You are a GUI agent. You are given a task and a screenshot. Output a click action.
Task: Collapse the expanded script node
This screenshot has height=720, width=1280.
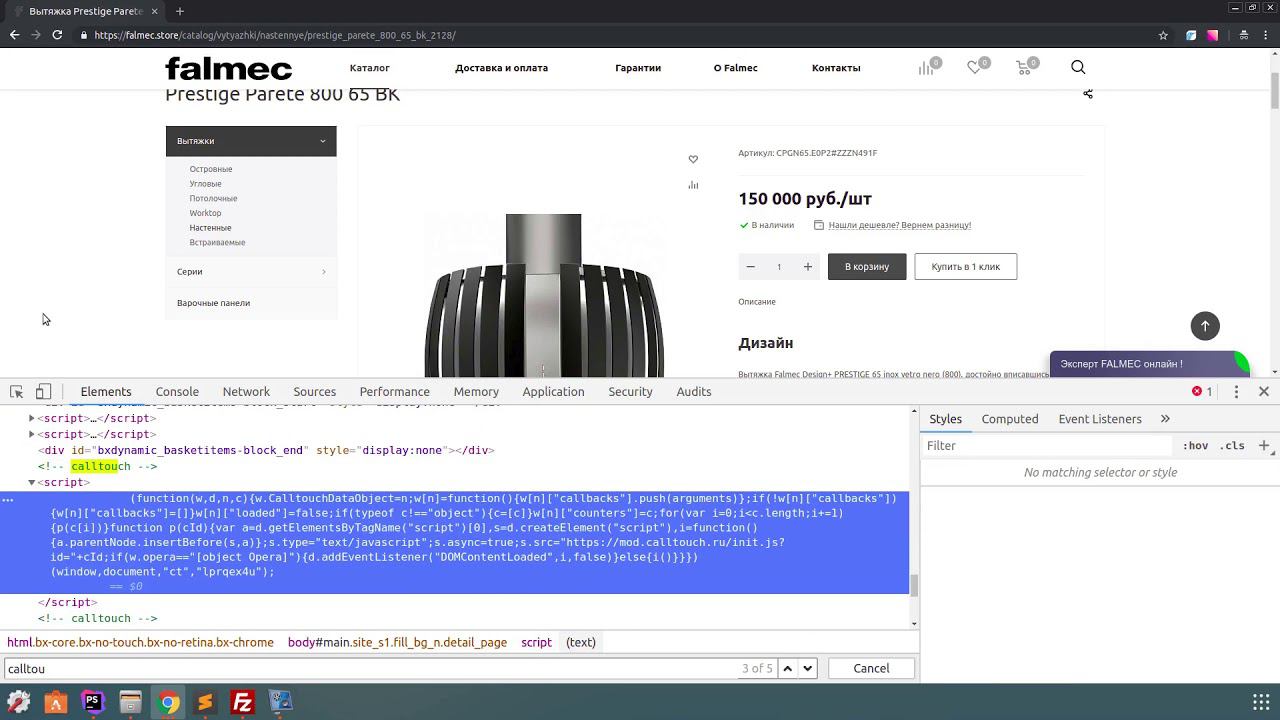pos(32,482)
